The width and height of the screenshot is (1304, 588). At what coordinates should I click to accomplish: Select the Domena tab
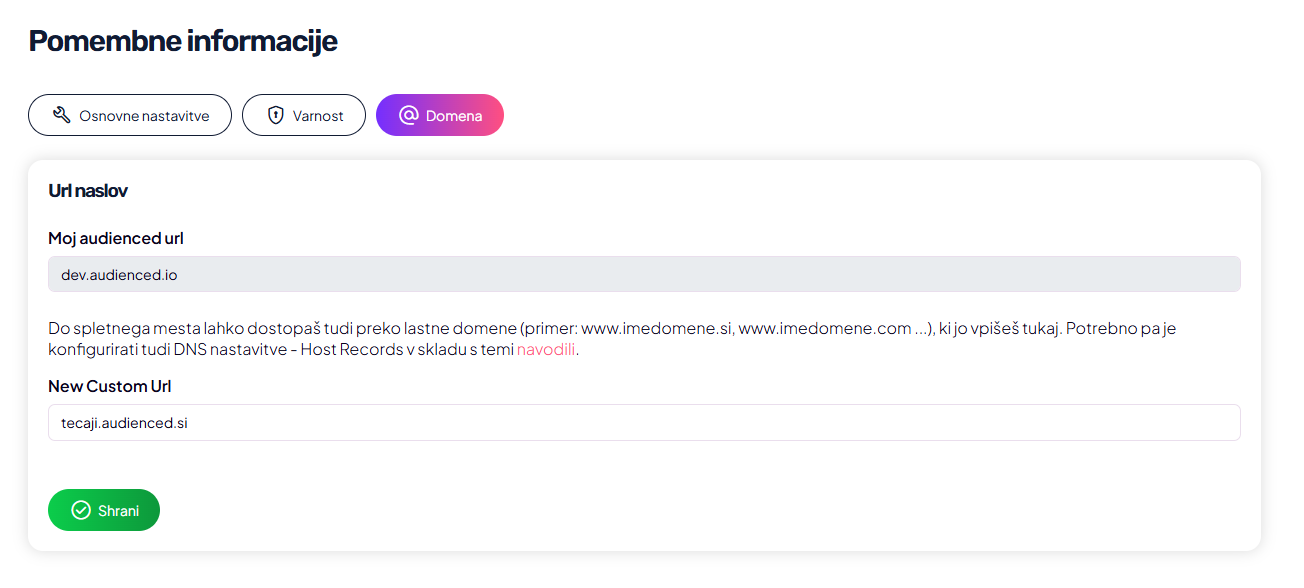tap(440, 116)
